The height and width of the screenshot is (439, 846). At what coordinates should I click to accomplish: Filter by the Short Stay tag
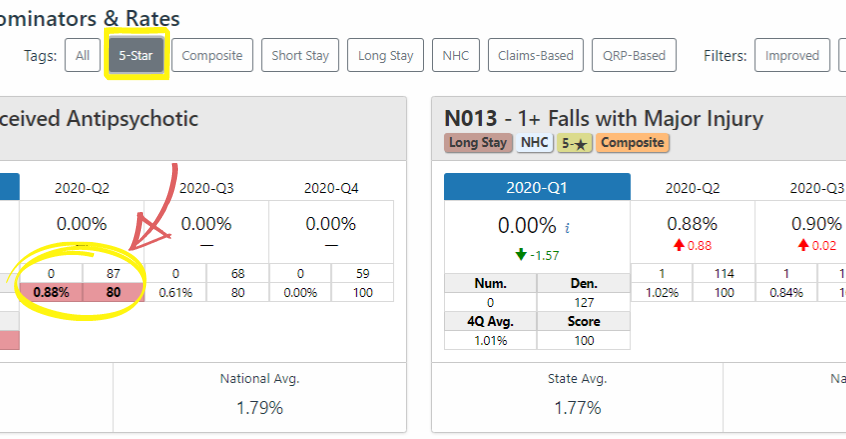pos(300,55)
